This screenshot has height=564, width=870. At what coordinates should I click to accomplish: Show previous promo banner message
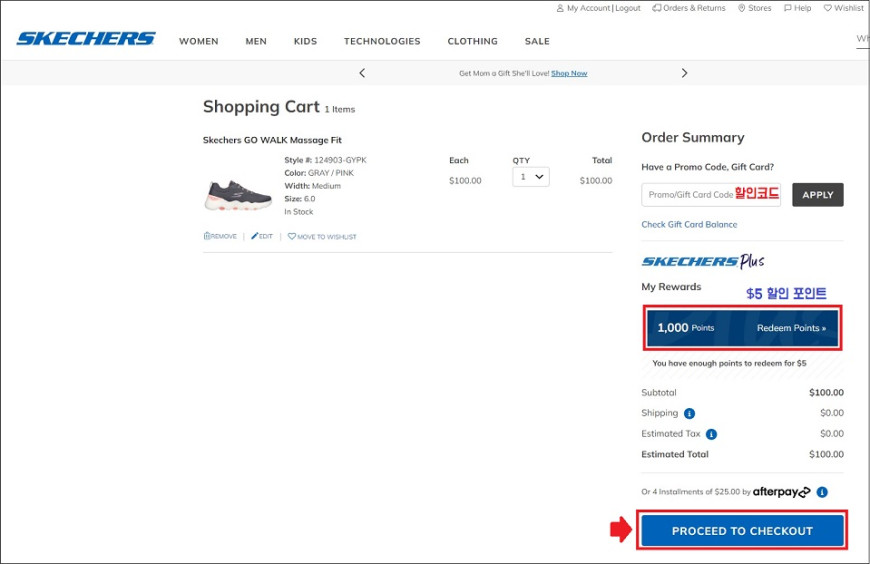tap(362, 73)
